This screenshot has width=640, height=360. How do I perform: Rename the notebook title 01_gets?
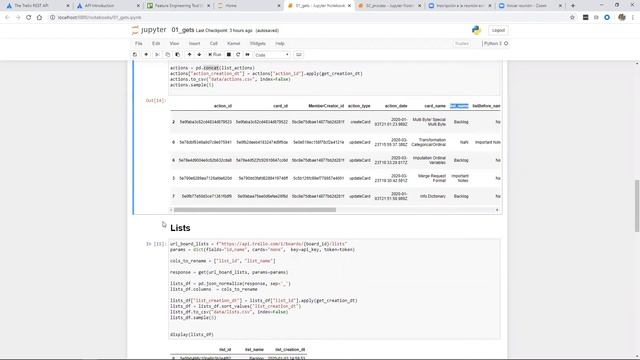(x=183, y=30)
